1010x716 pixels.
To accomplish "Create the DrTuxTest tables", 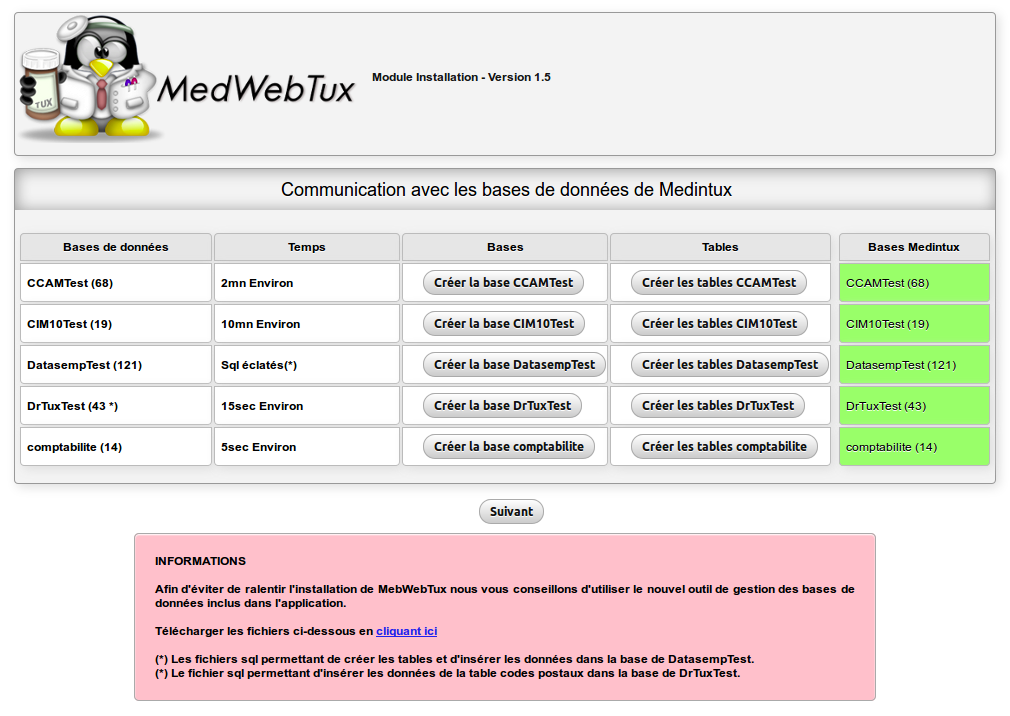I will pos(718,406).
